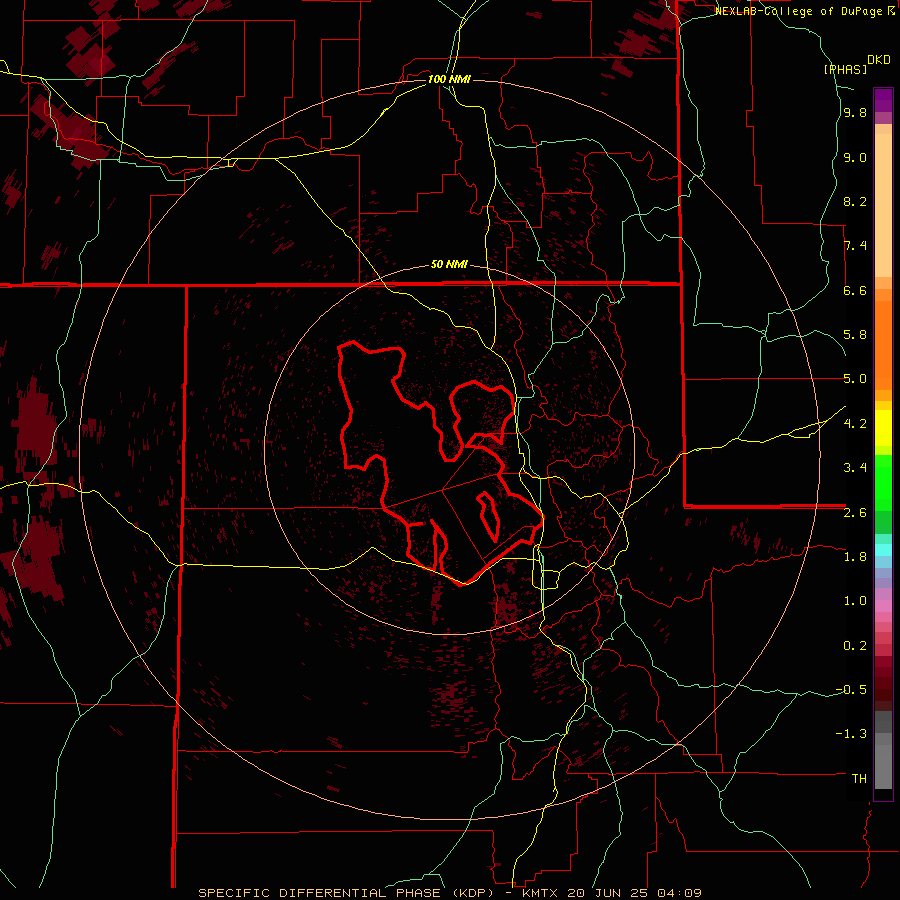Click the 6.6 value on the legend
The image size is (900, 900).
pos(855,290)
